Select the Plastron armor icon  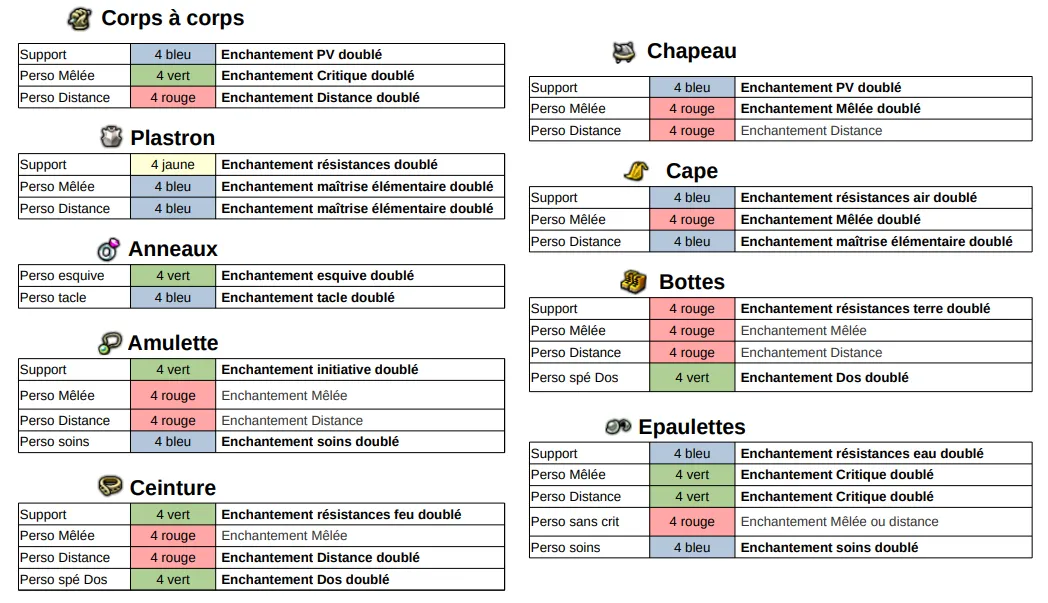[x=111, y=137]
